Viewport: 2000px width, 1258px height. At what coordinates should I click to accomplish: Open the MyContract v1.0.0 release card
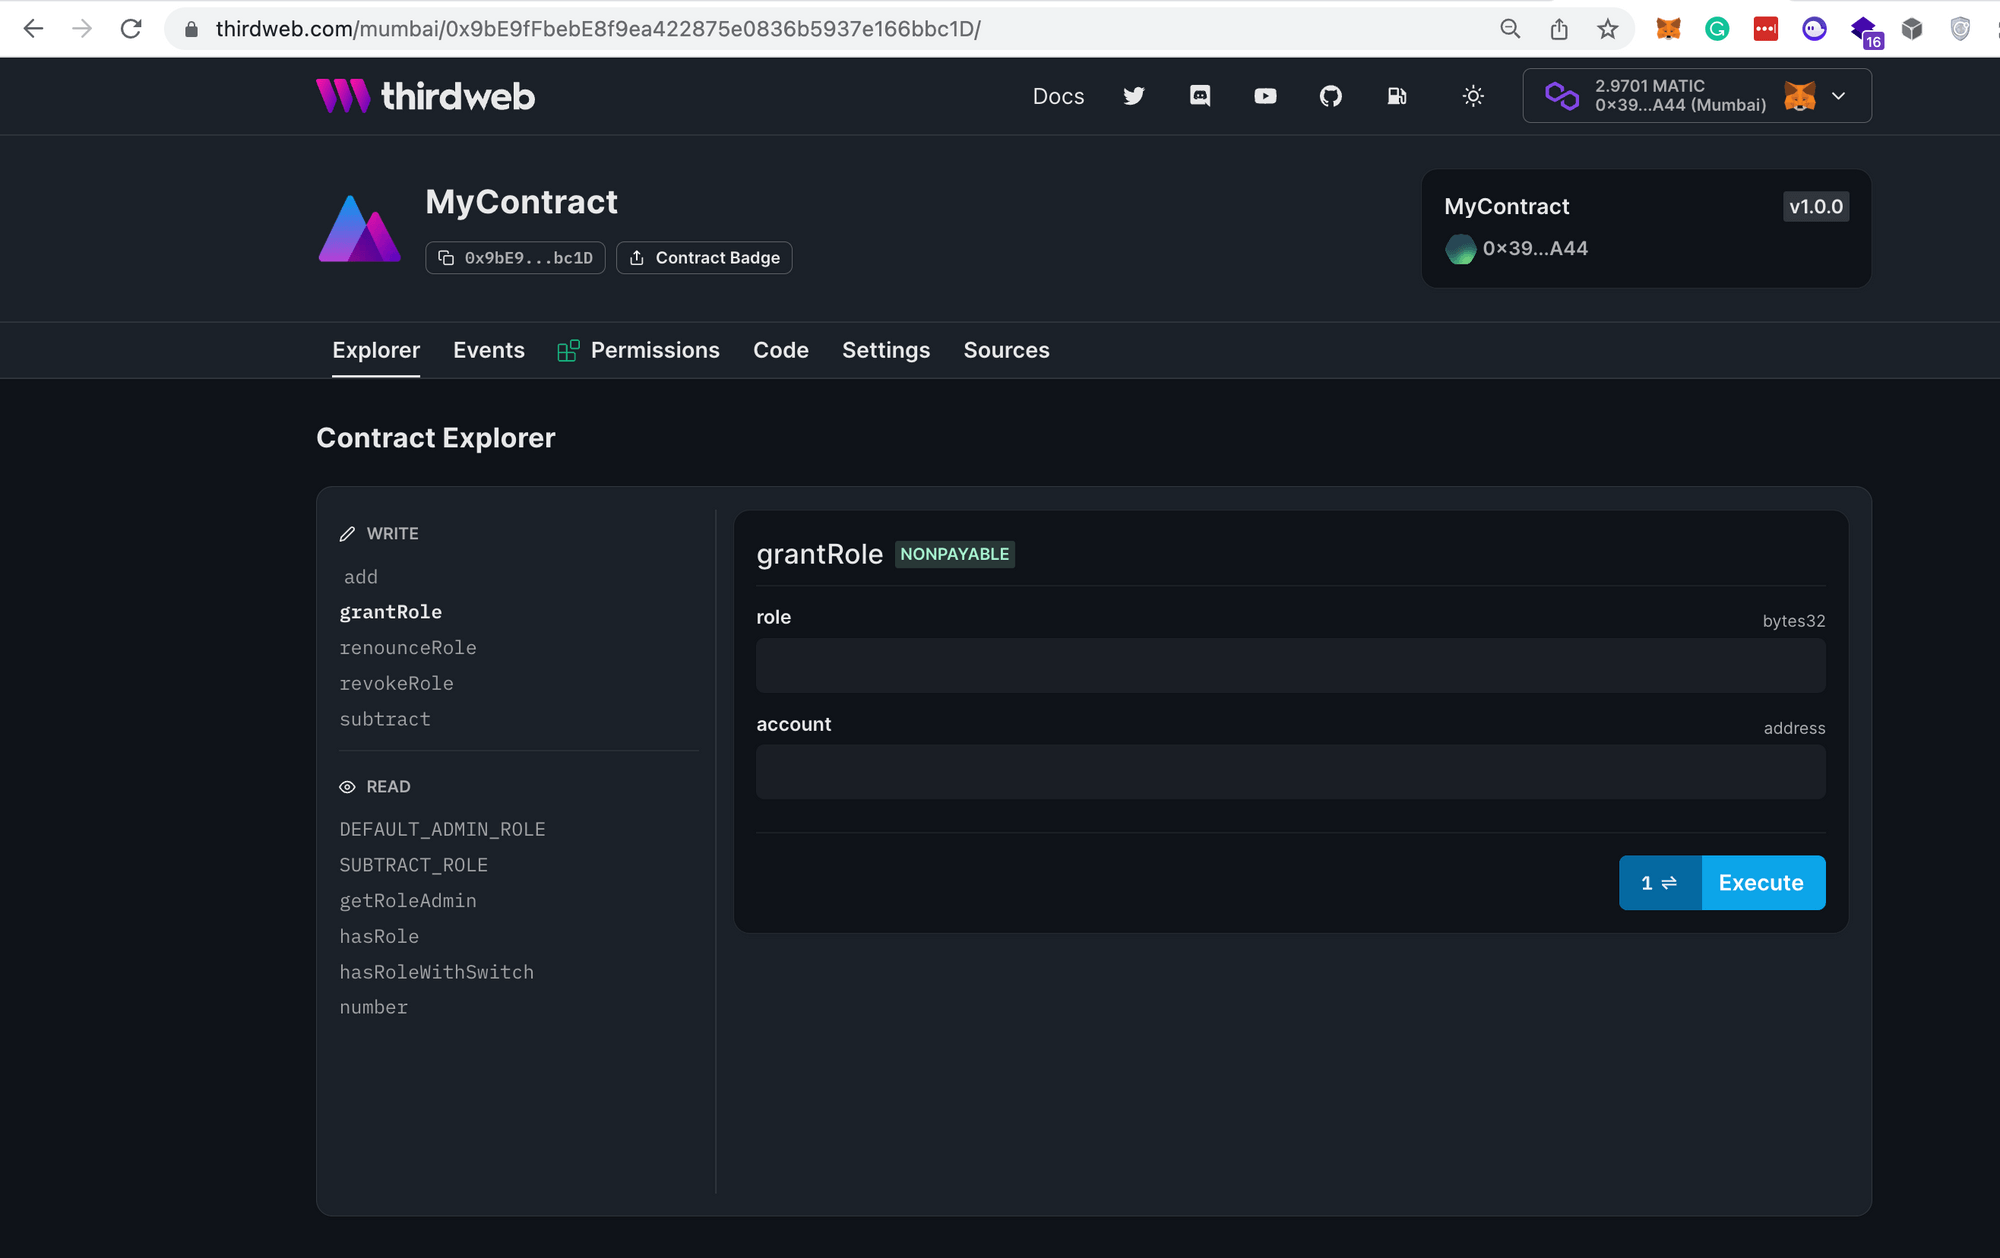[1645, 228]
